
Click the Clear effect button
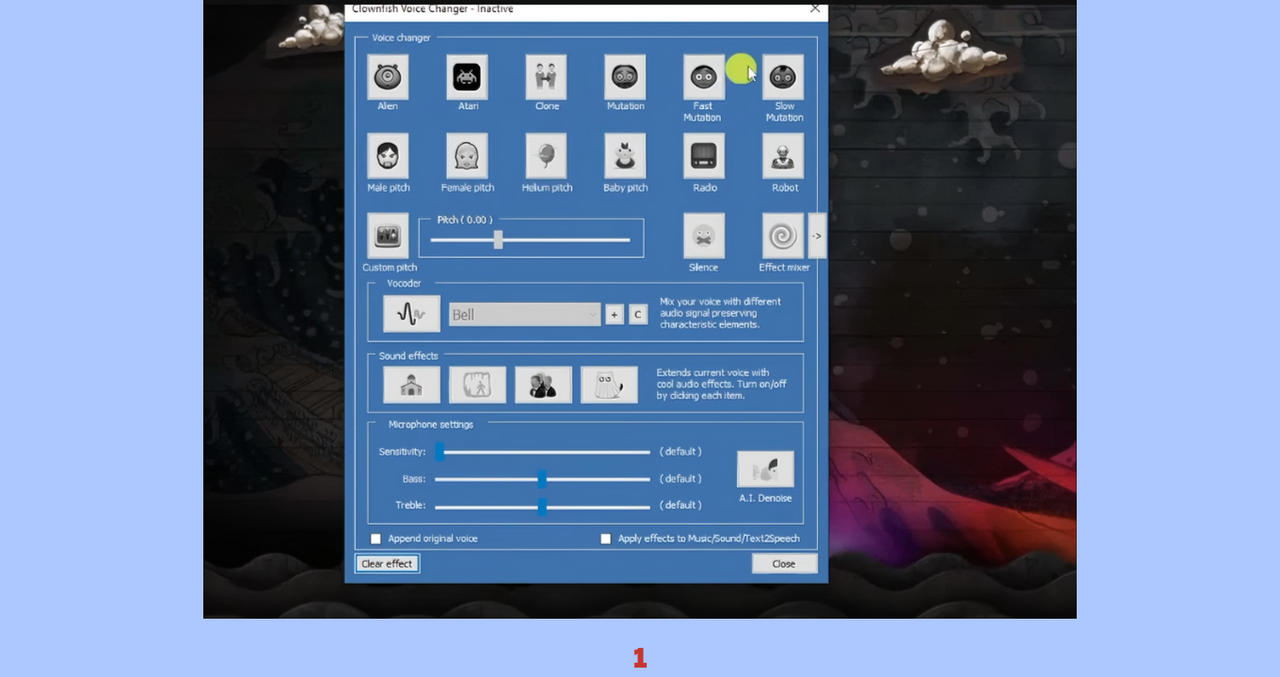click(387, 564)
